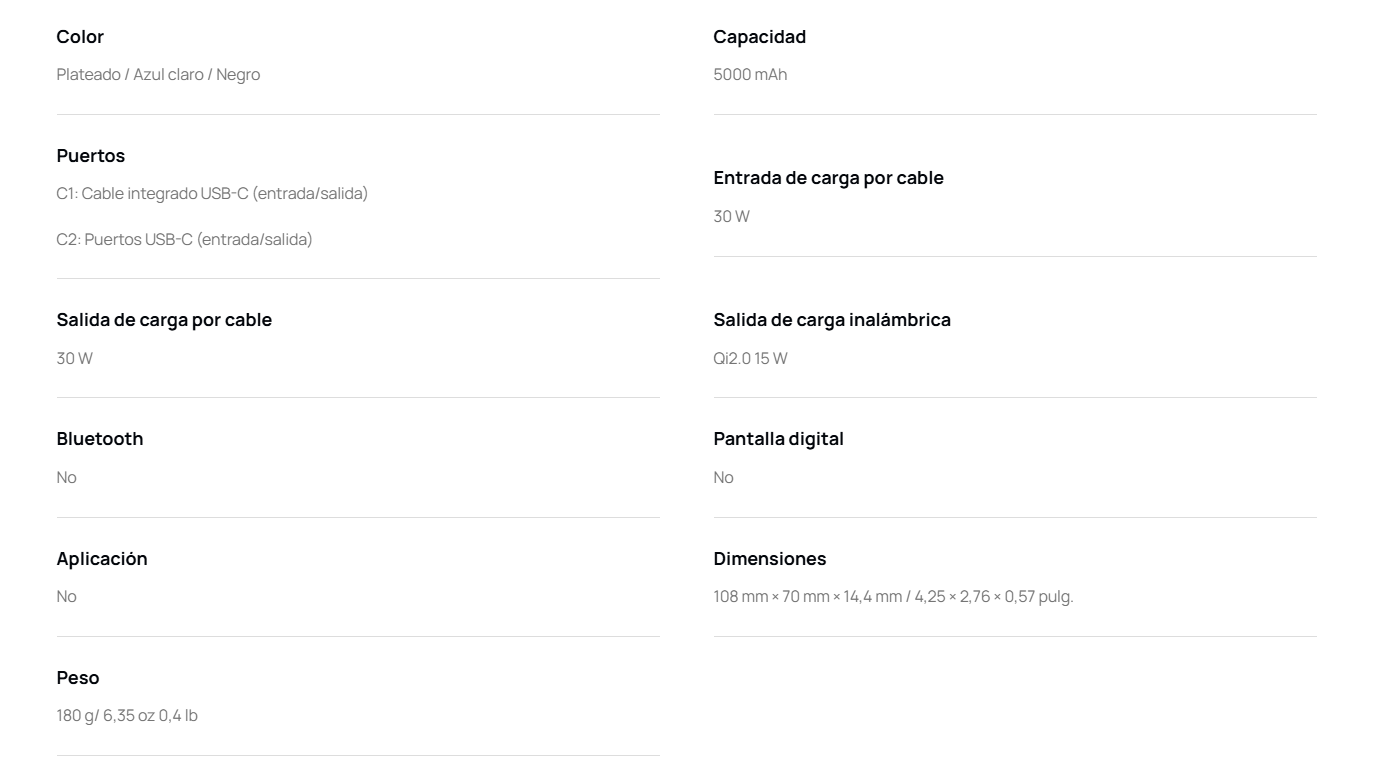Click the Salida de carga inalámbrica heading
The image size is (1393, 760).
point(832,320)
